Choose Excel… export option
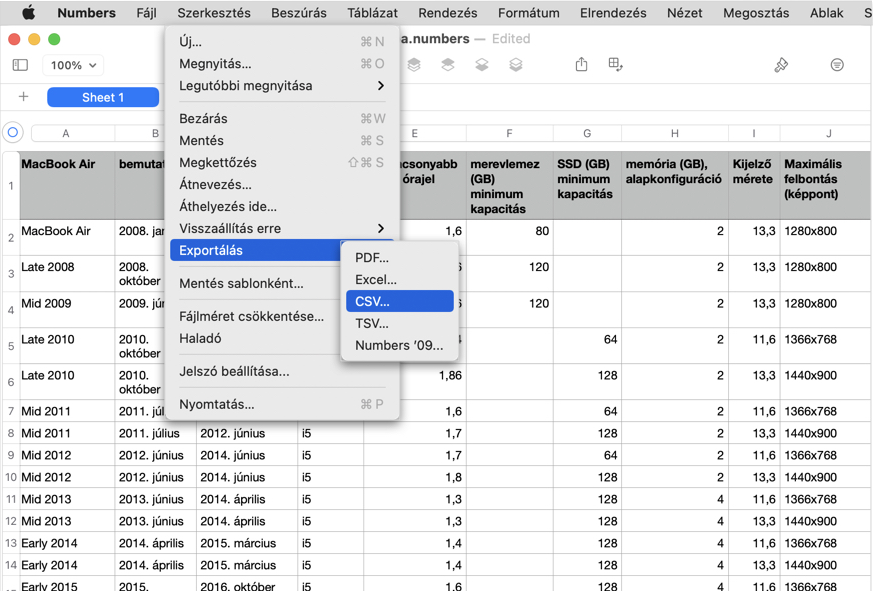The width and height of the screenshot is (873, 591). (400, 280)
